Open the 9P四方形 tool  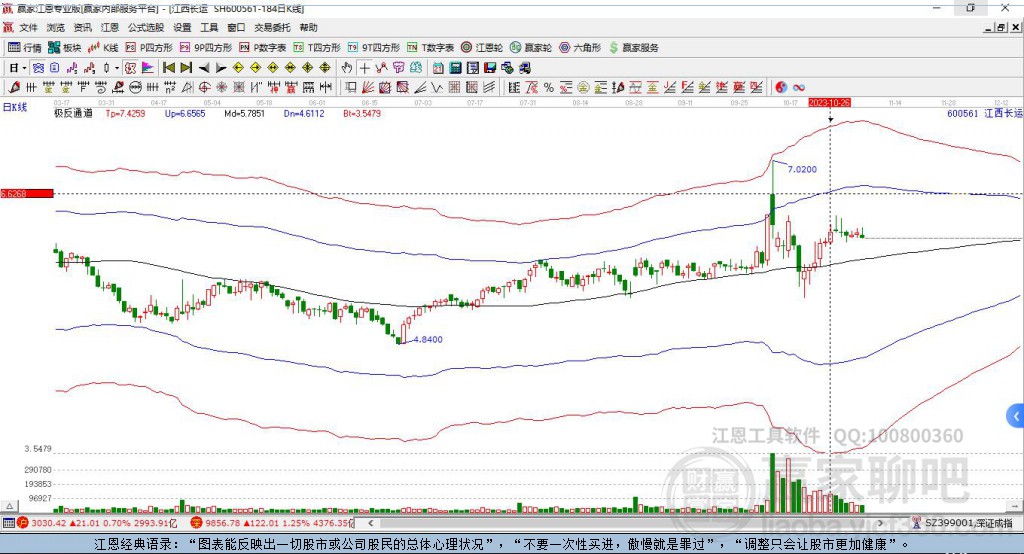coord(206,48)
